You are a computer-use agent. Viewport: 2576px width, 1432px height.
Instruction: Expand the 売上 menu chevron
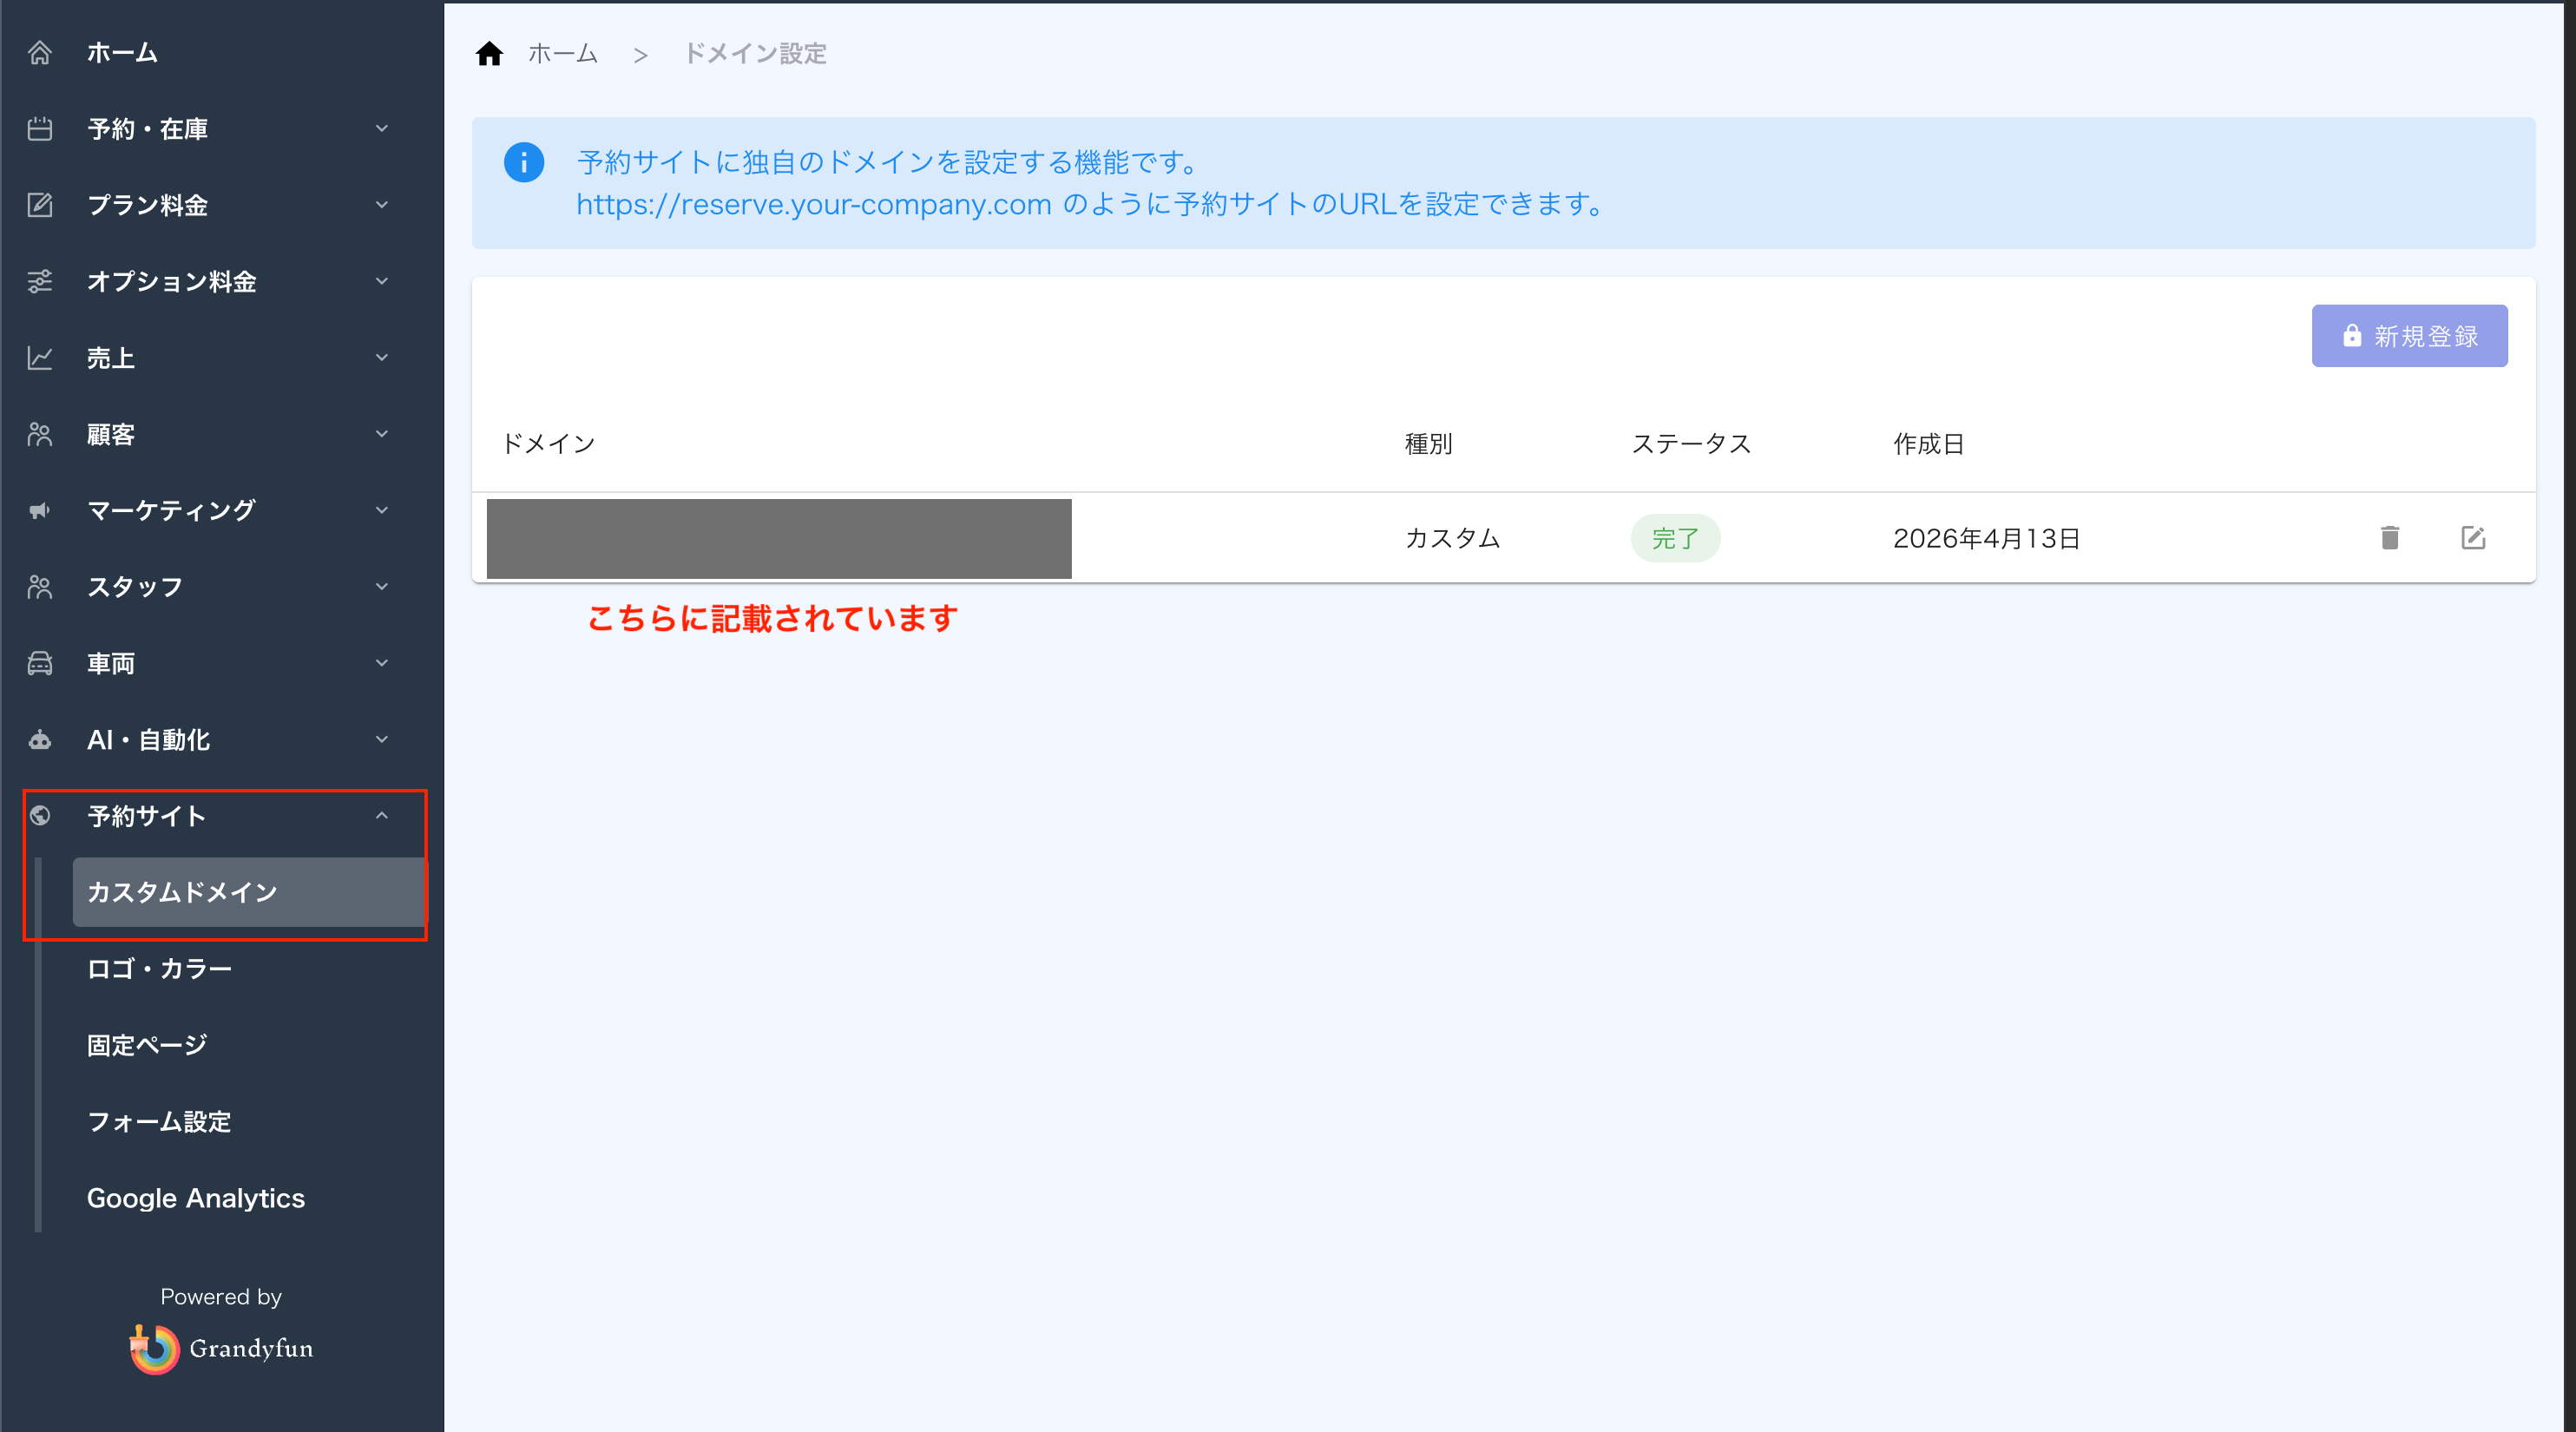click(x=382, y=358)
